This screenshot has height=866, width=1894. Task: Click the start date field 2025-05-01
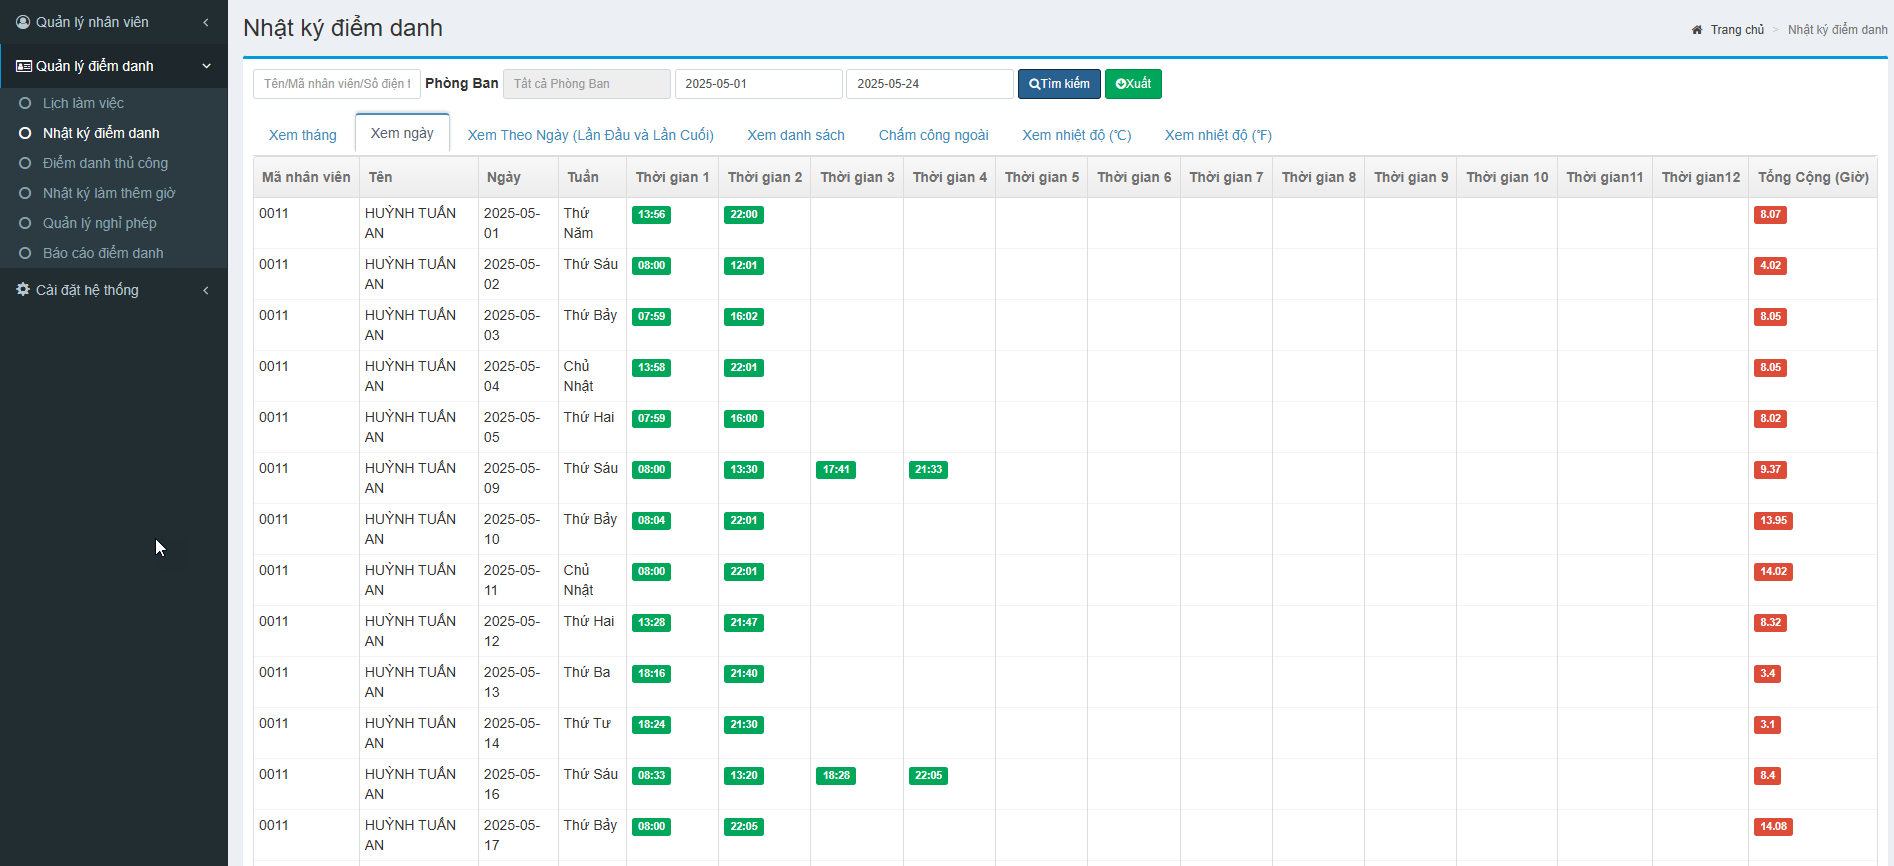758,84
